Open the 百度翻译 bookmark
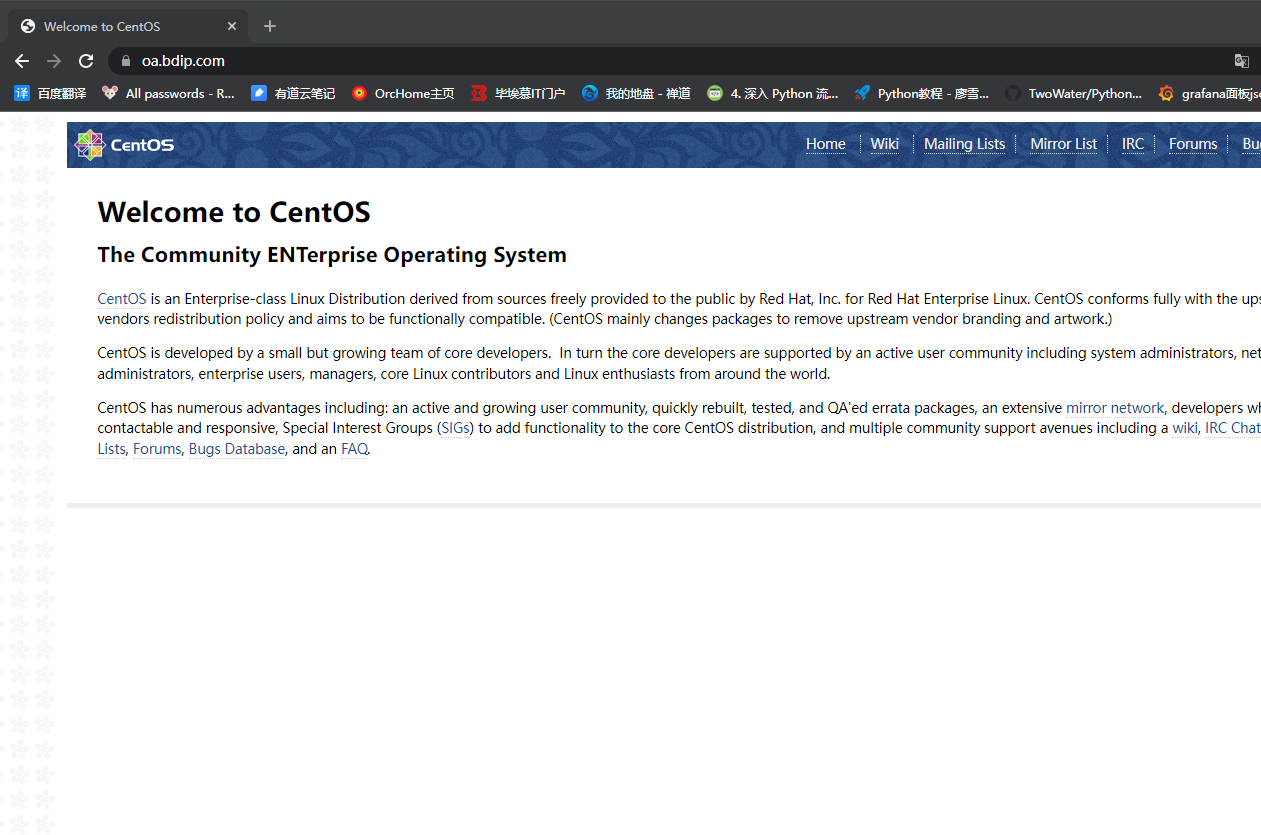The height and width of the screenshot is (835, 1261). point(50,93)
